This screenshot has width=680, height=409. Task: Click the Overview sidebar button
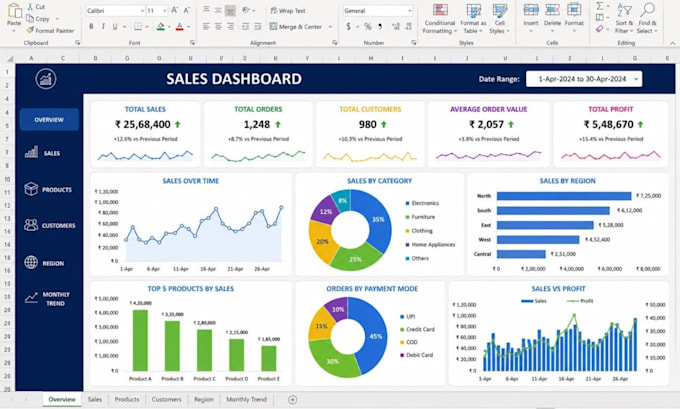click(x=49, y=119)
